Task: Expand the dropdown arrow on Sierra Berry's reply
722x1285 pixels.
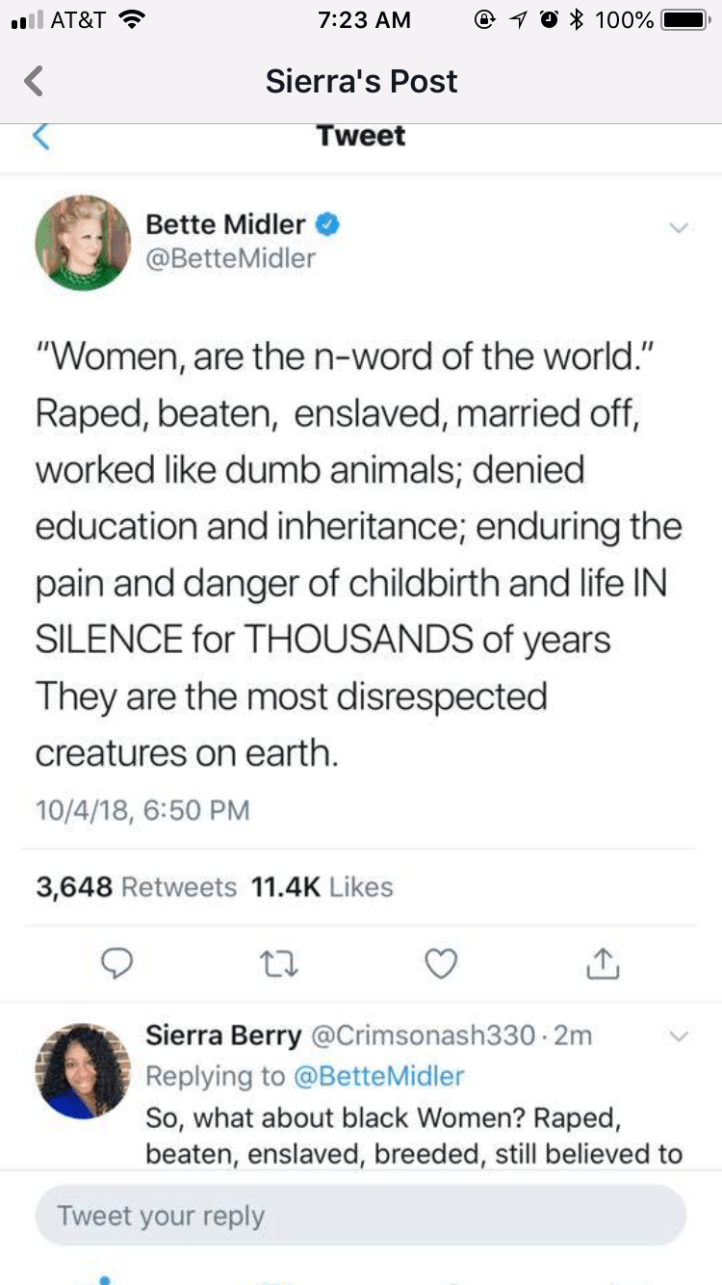Action: pos(679,1036)
